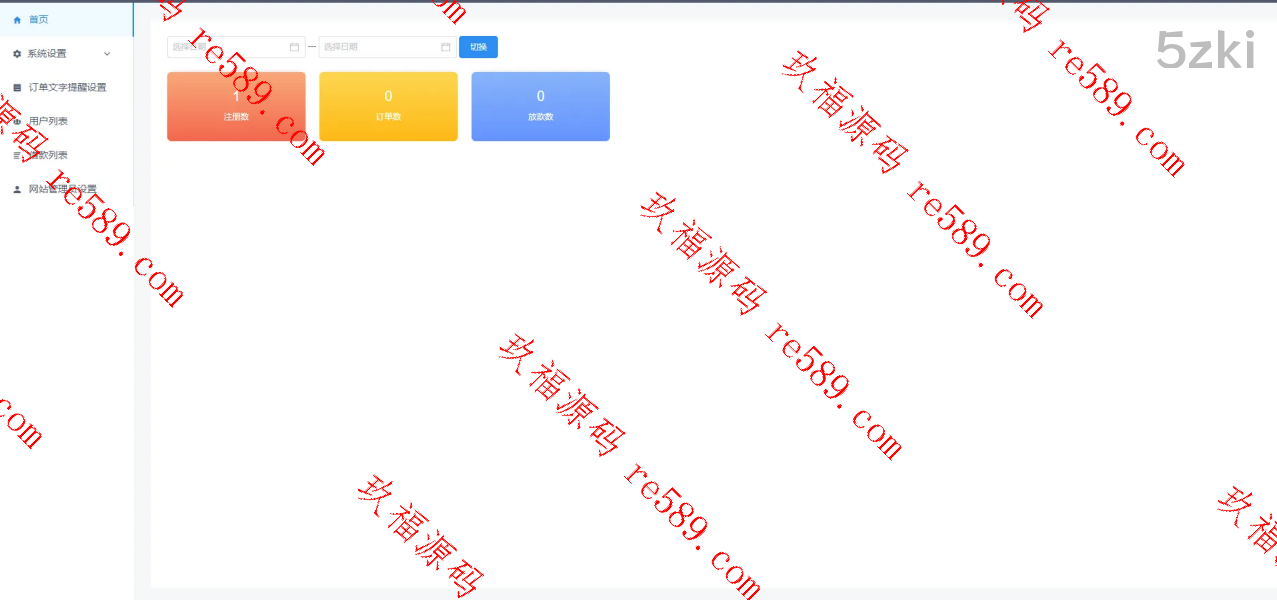Click the blue 放款数 statistics card
Screen dimensions: 1277x600
(x=540, y=106)
